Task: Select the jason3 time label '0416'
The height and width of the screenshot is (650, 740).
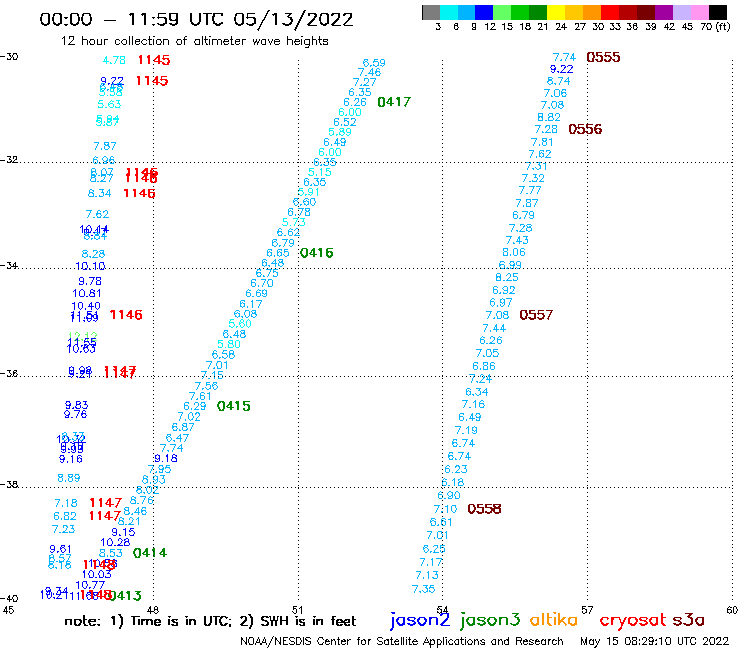Action: click(x=317, y=253)
